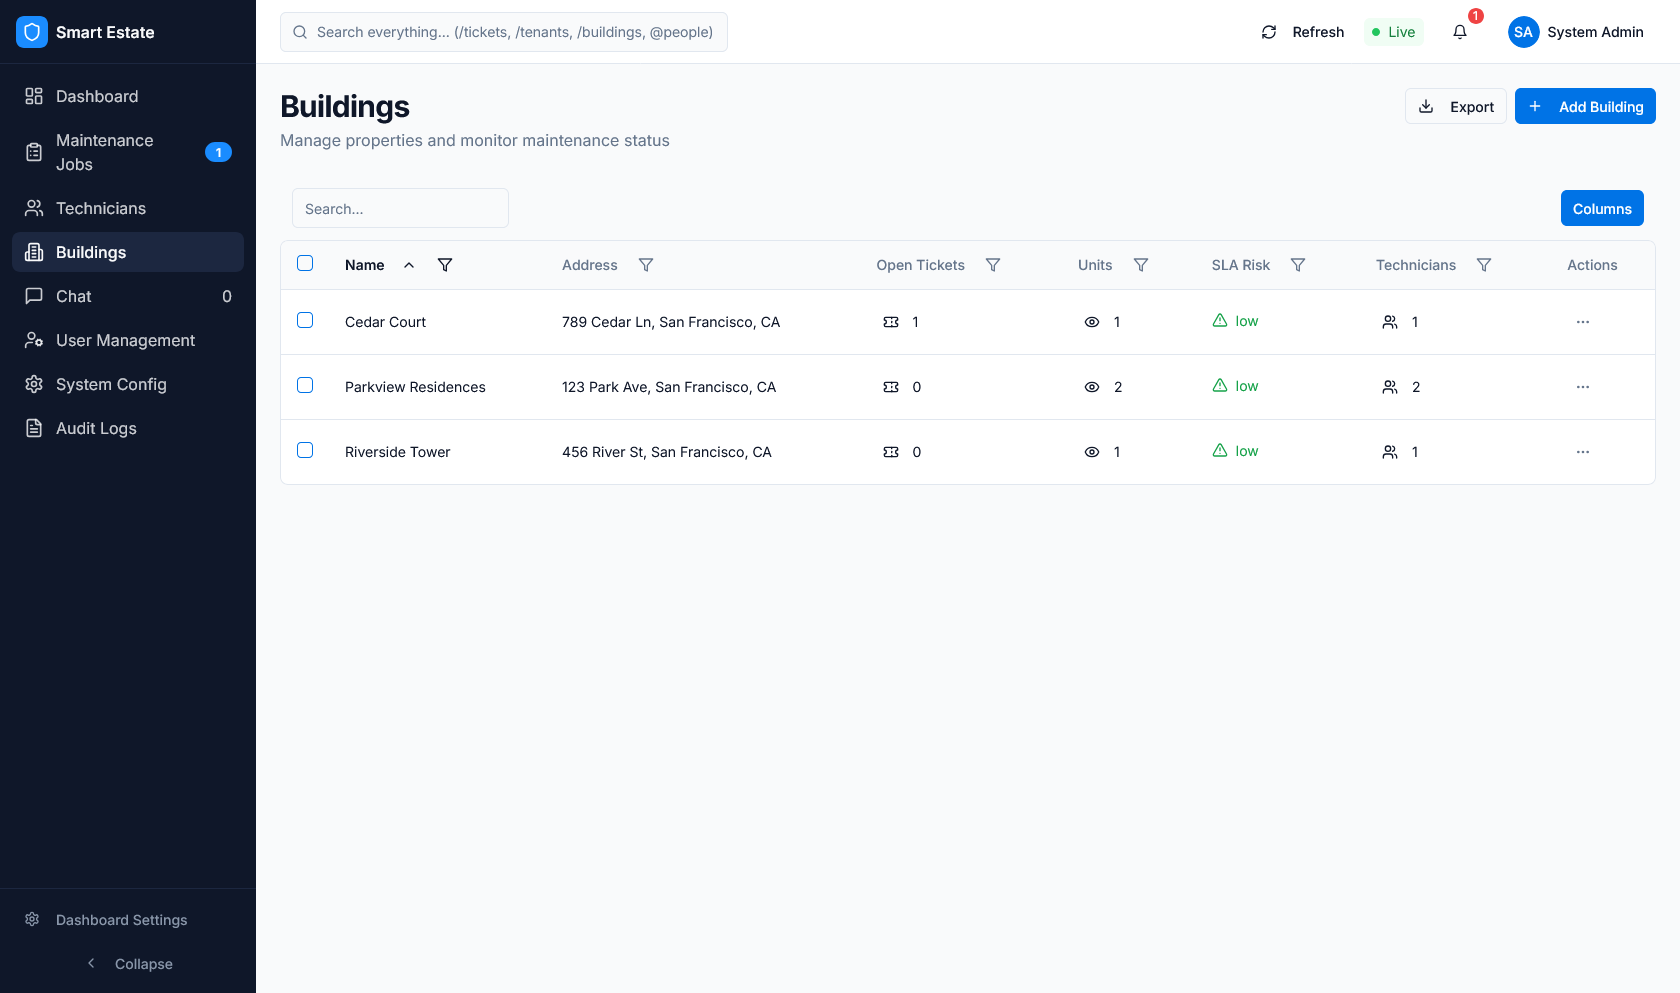Select the Cedar Court row checkbox
This screenshot has height=993, width=1680.
[305, 320]
